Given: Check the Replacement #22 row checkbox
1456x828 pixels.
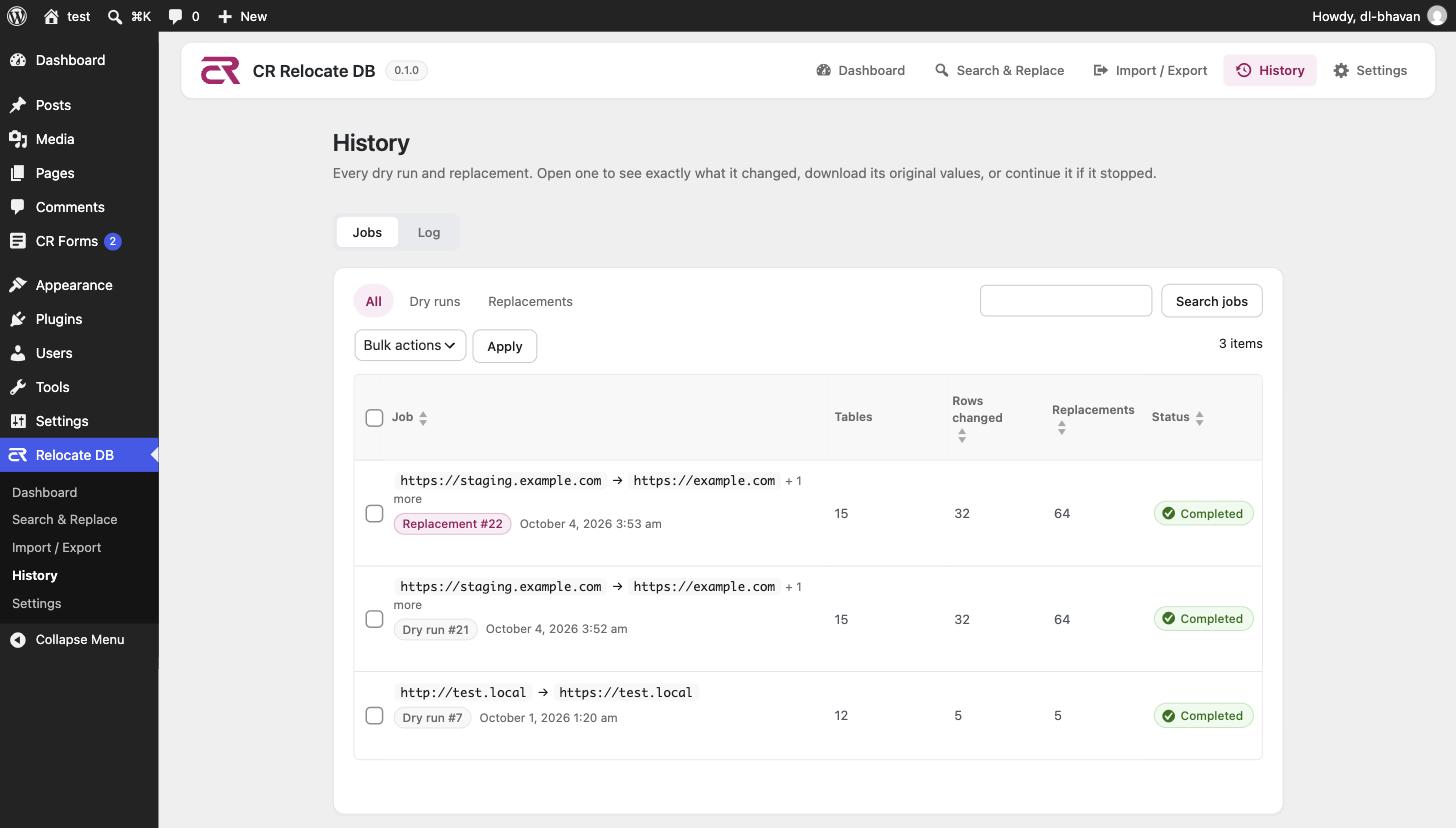Looking at the screenshot, I should (x=374, y=513).
